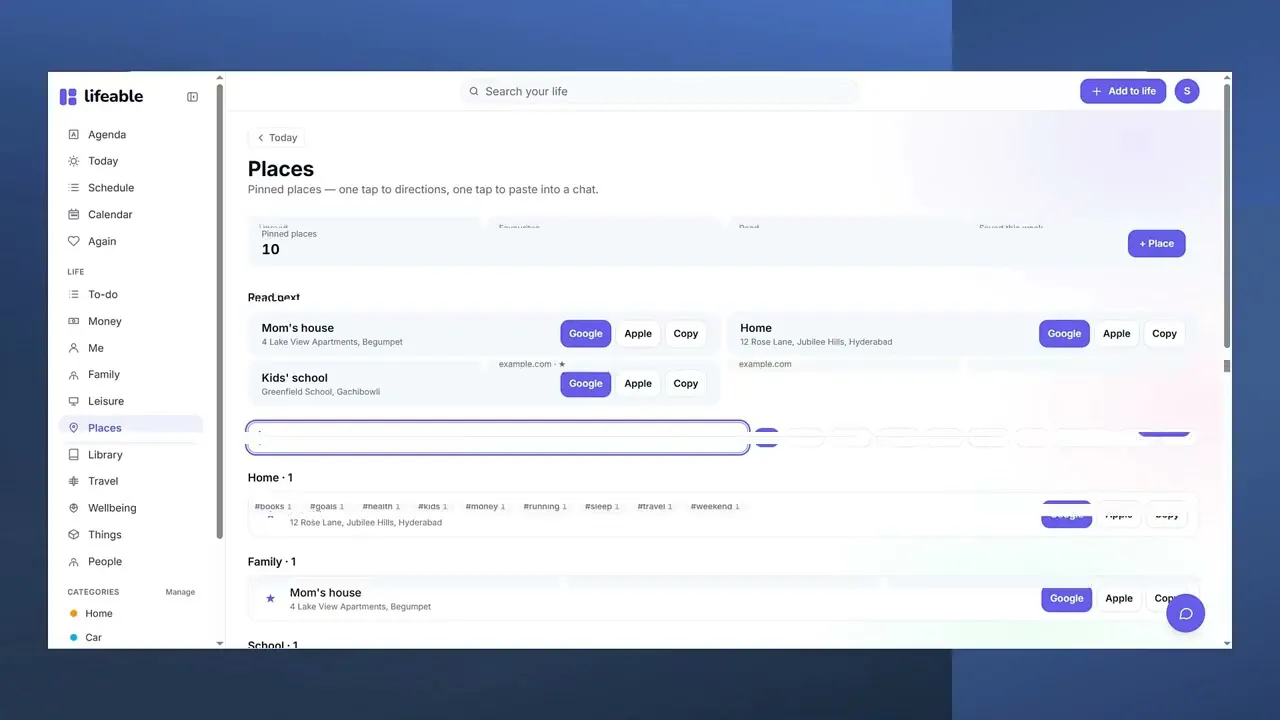Select the highlighted Places sidebar item
The width and height of the screenshot is (1280, 720).
click(131, 428)
